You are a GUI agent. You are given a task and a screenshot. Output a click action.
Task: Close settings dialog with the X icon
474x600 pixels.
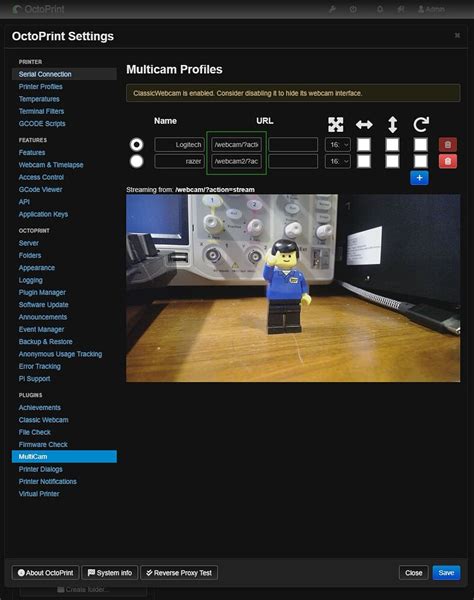457,35
